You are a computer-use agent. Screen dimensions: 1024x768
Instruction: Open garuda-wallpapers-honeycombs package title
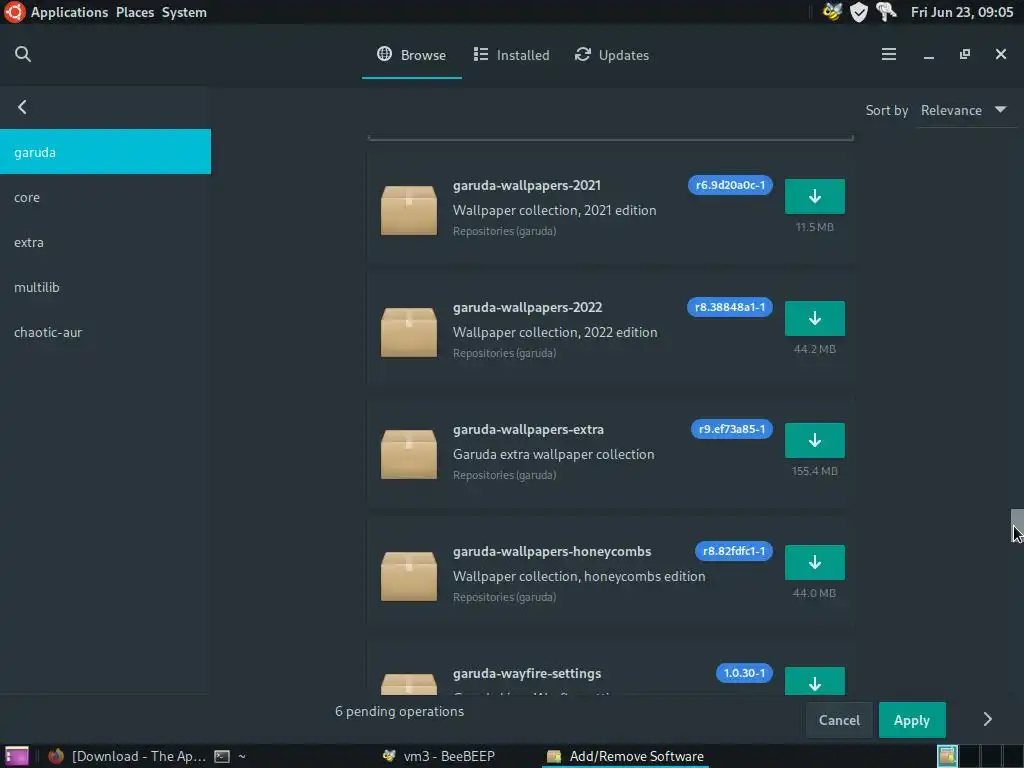[x=552, y=551]
